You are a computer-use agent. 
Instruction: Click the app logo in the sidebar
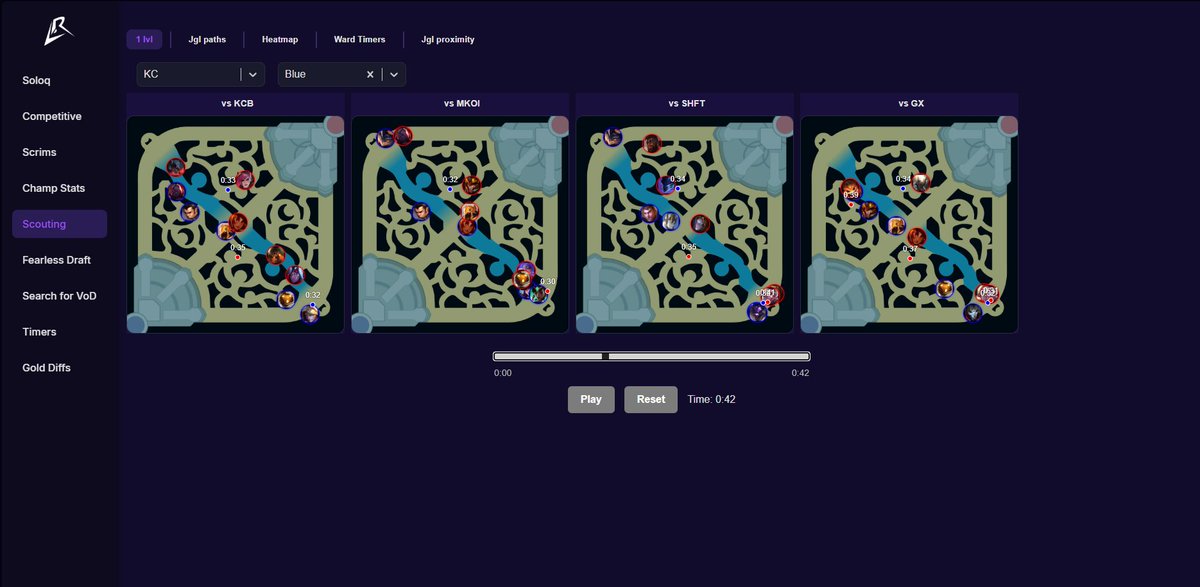point(59,33)
